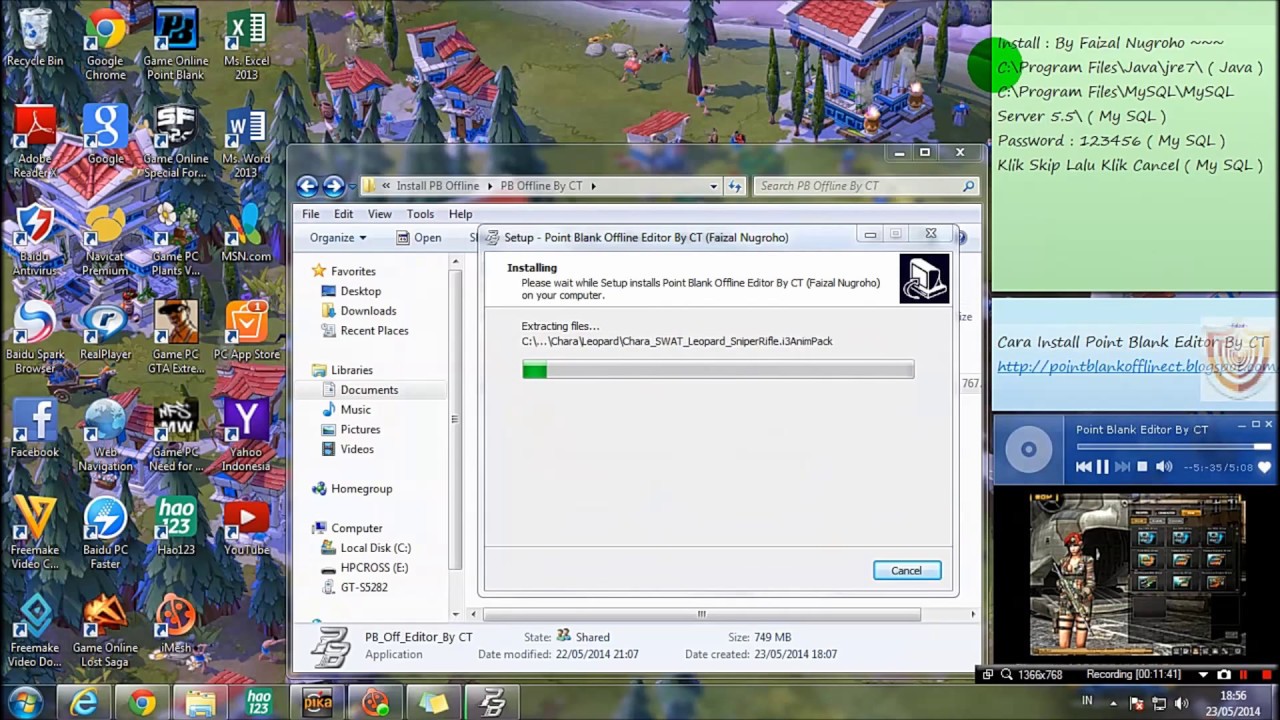Open Game Online Lost Saga shortcut
Viewport: 1280px width, 720px height.
coord(105,633)
